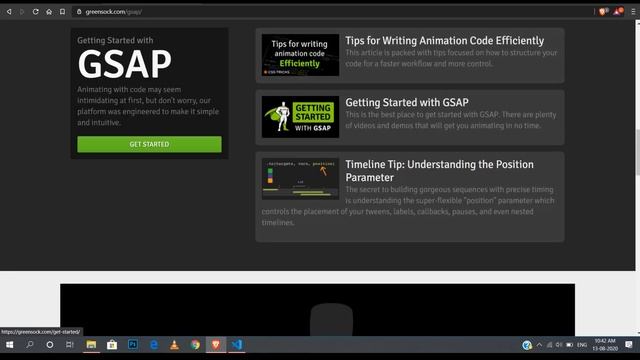Screen dimensions: 640x360
Task: Open the clock and date flyout
Action: (x=605, y=345)
